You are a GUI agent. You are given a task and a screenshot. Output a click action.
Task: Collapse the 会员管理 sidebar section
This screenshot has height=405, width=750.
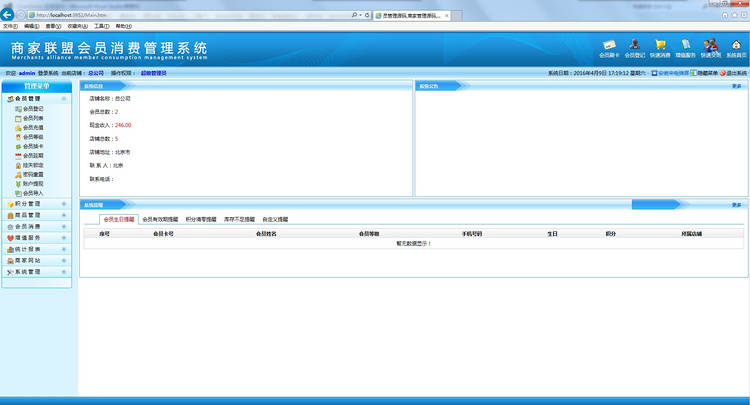point(64,99)
